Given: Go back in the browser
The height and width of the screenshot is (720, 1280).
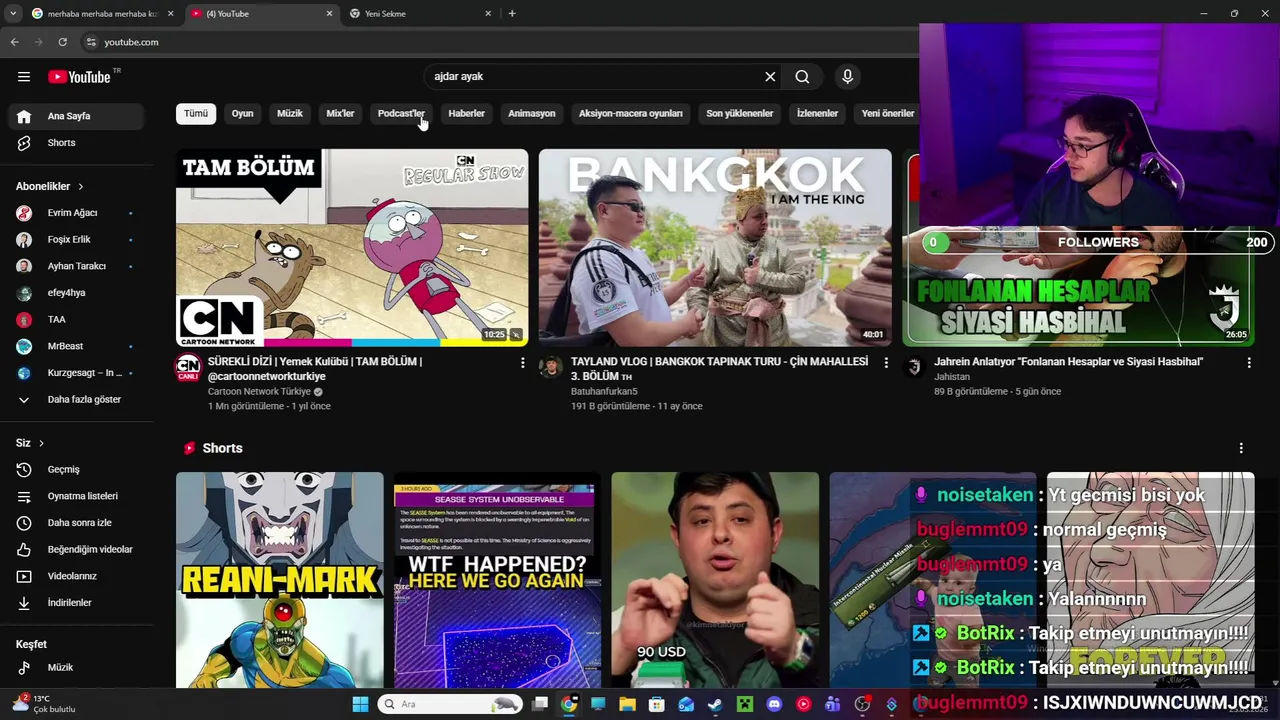Looking at the screenshot, I should pyautogui.click(x=14, y=42).
